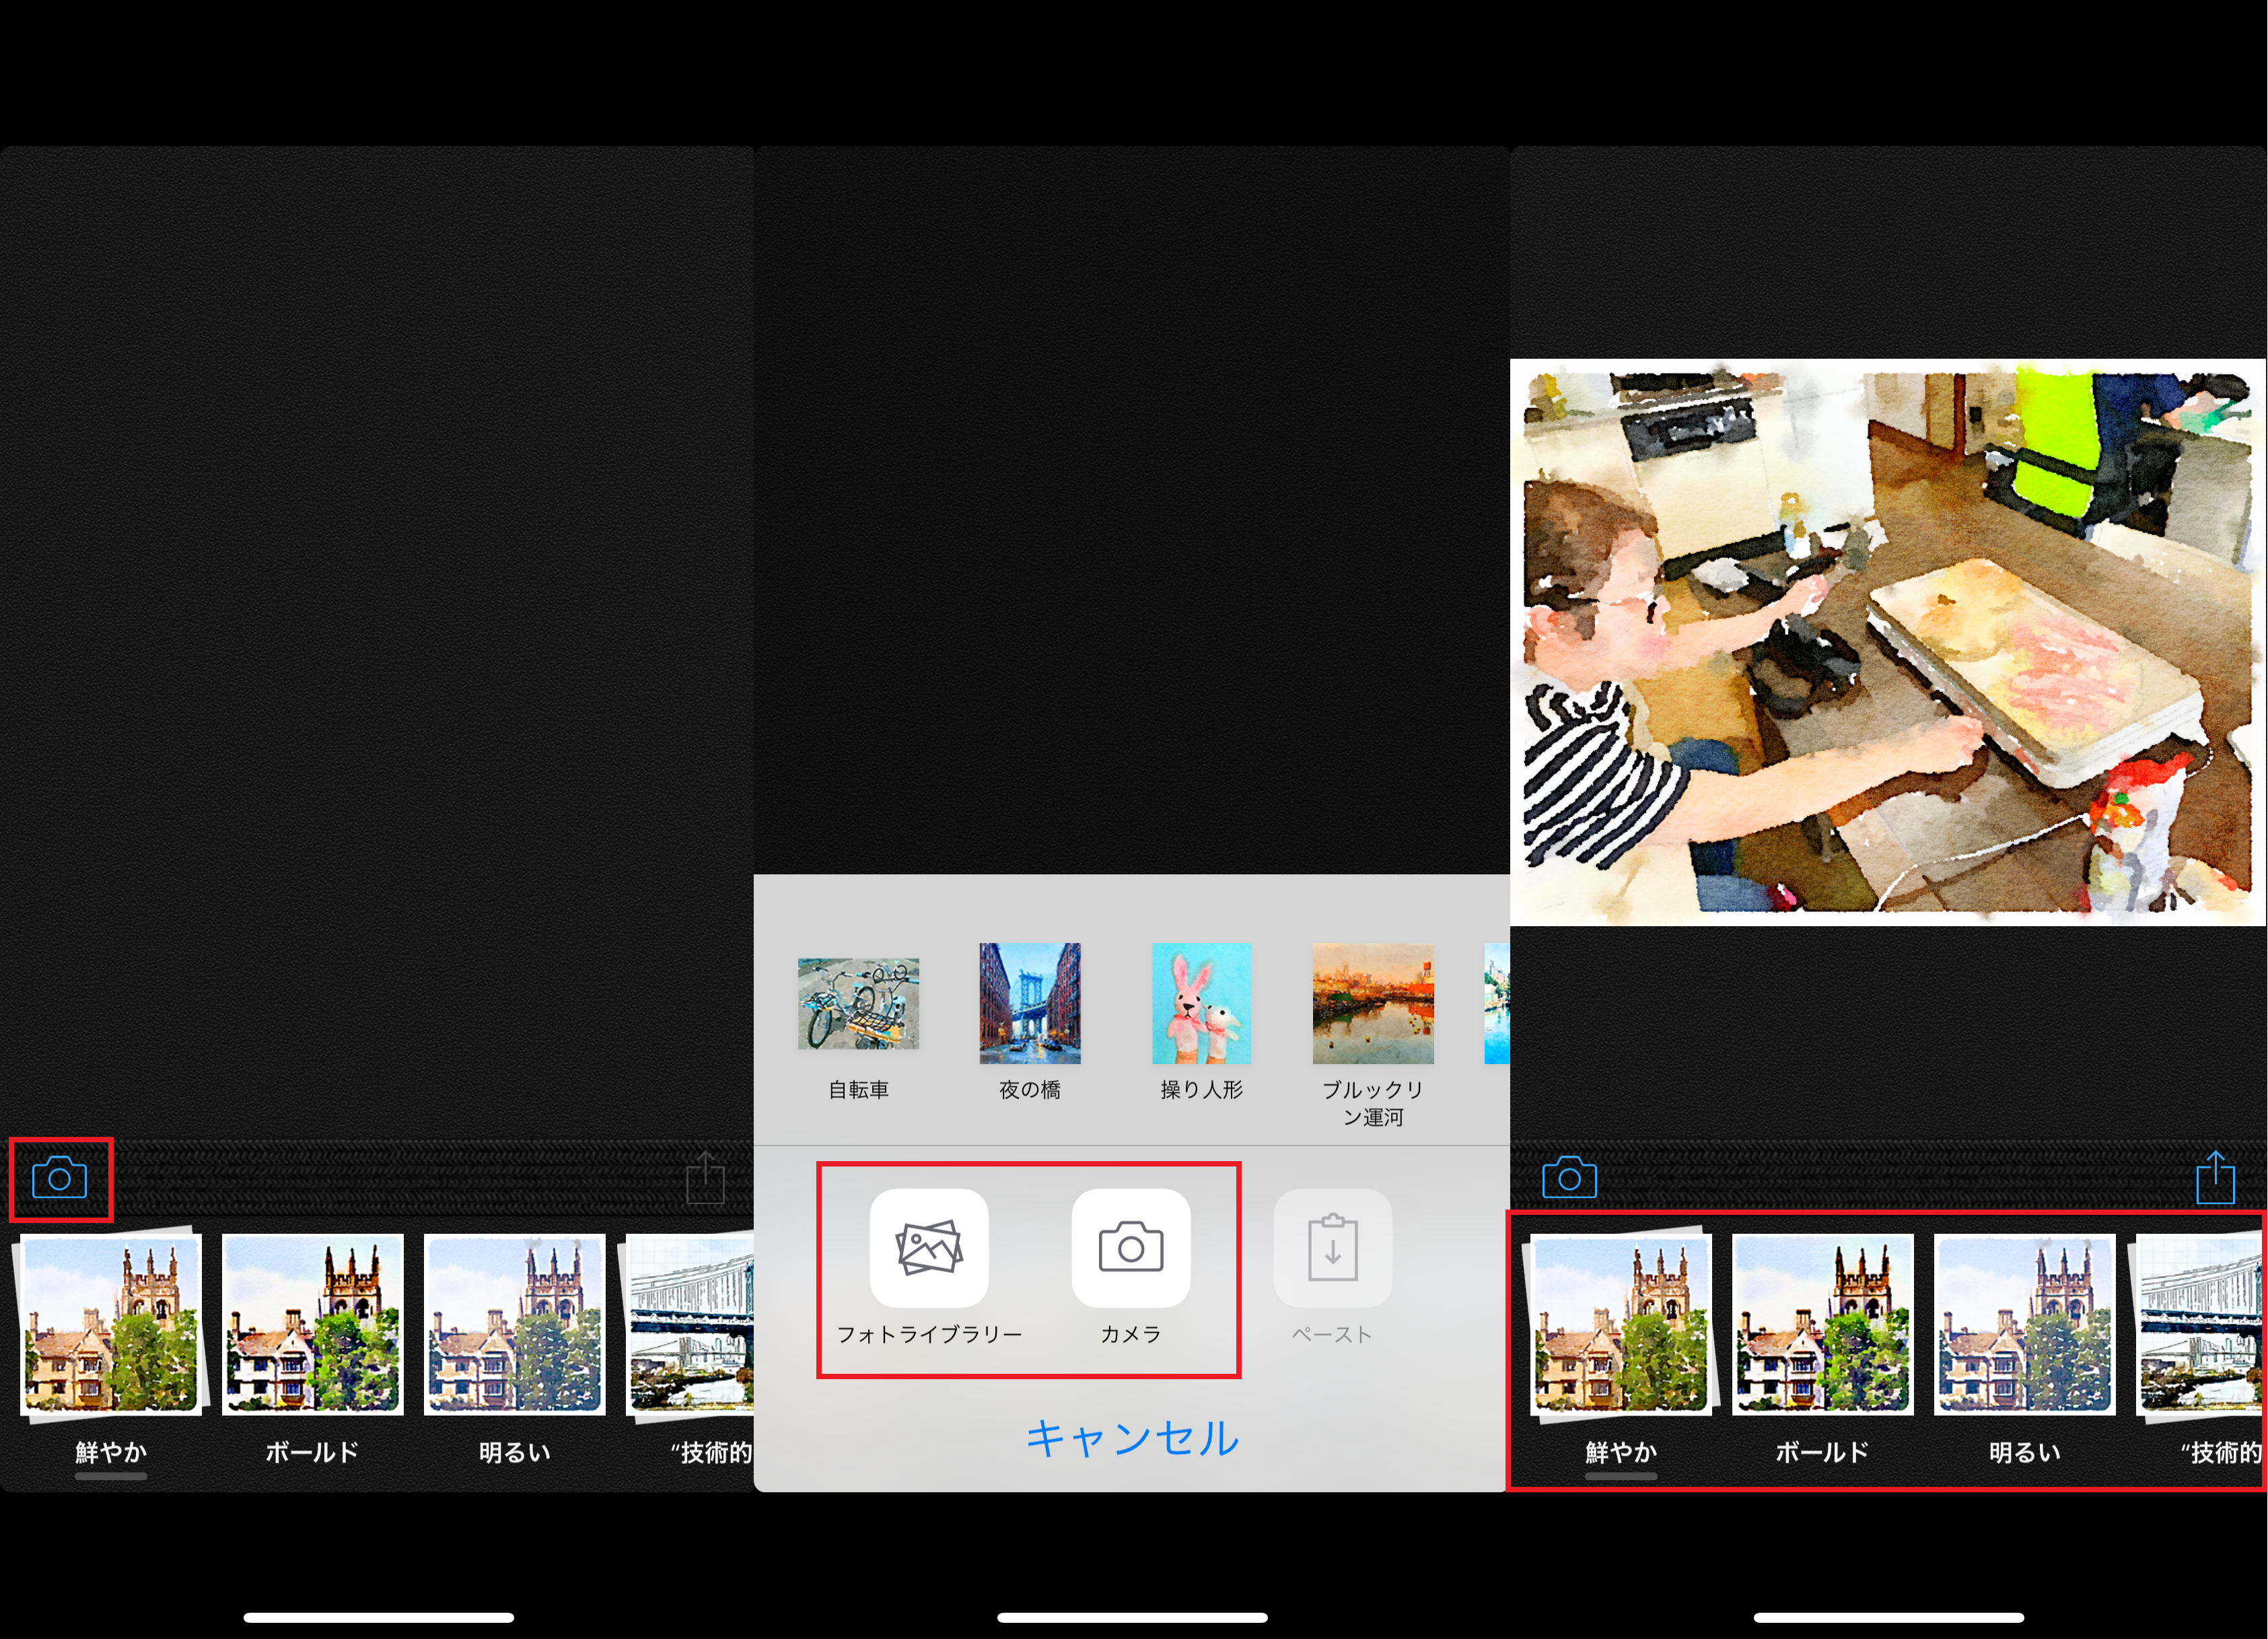This screenshot has width=2268, height=1639.
Task: Apply 鮮やか filter in the right panel
Action: (x=1621, y=1325)
